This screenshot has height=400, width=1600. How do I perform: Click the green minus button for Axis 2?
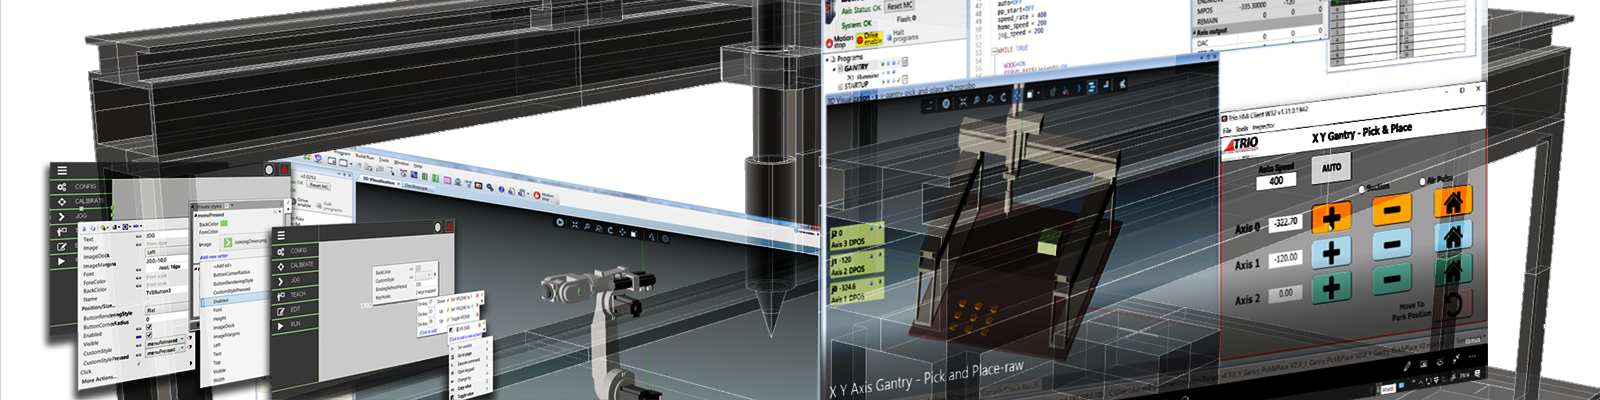click(x=1391, y=278)
